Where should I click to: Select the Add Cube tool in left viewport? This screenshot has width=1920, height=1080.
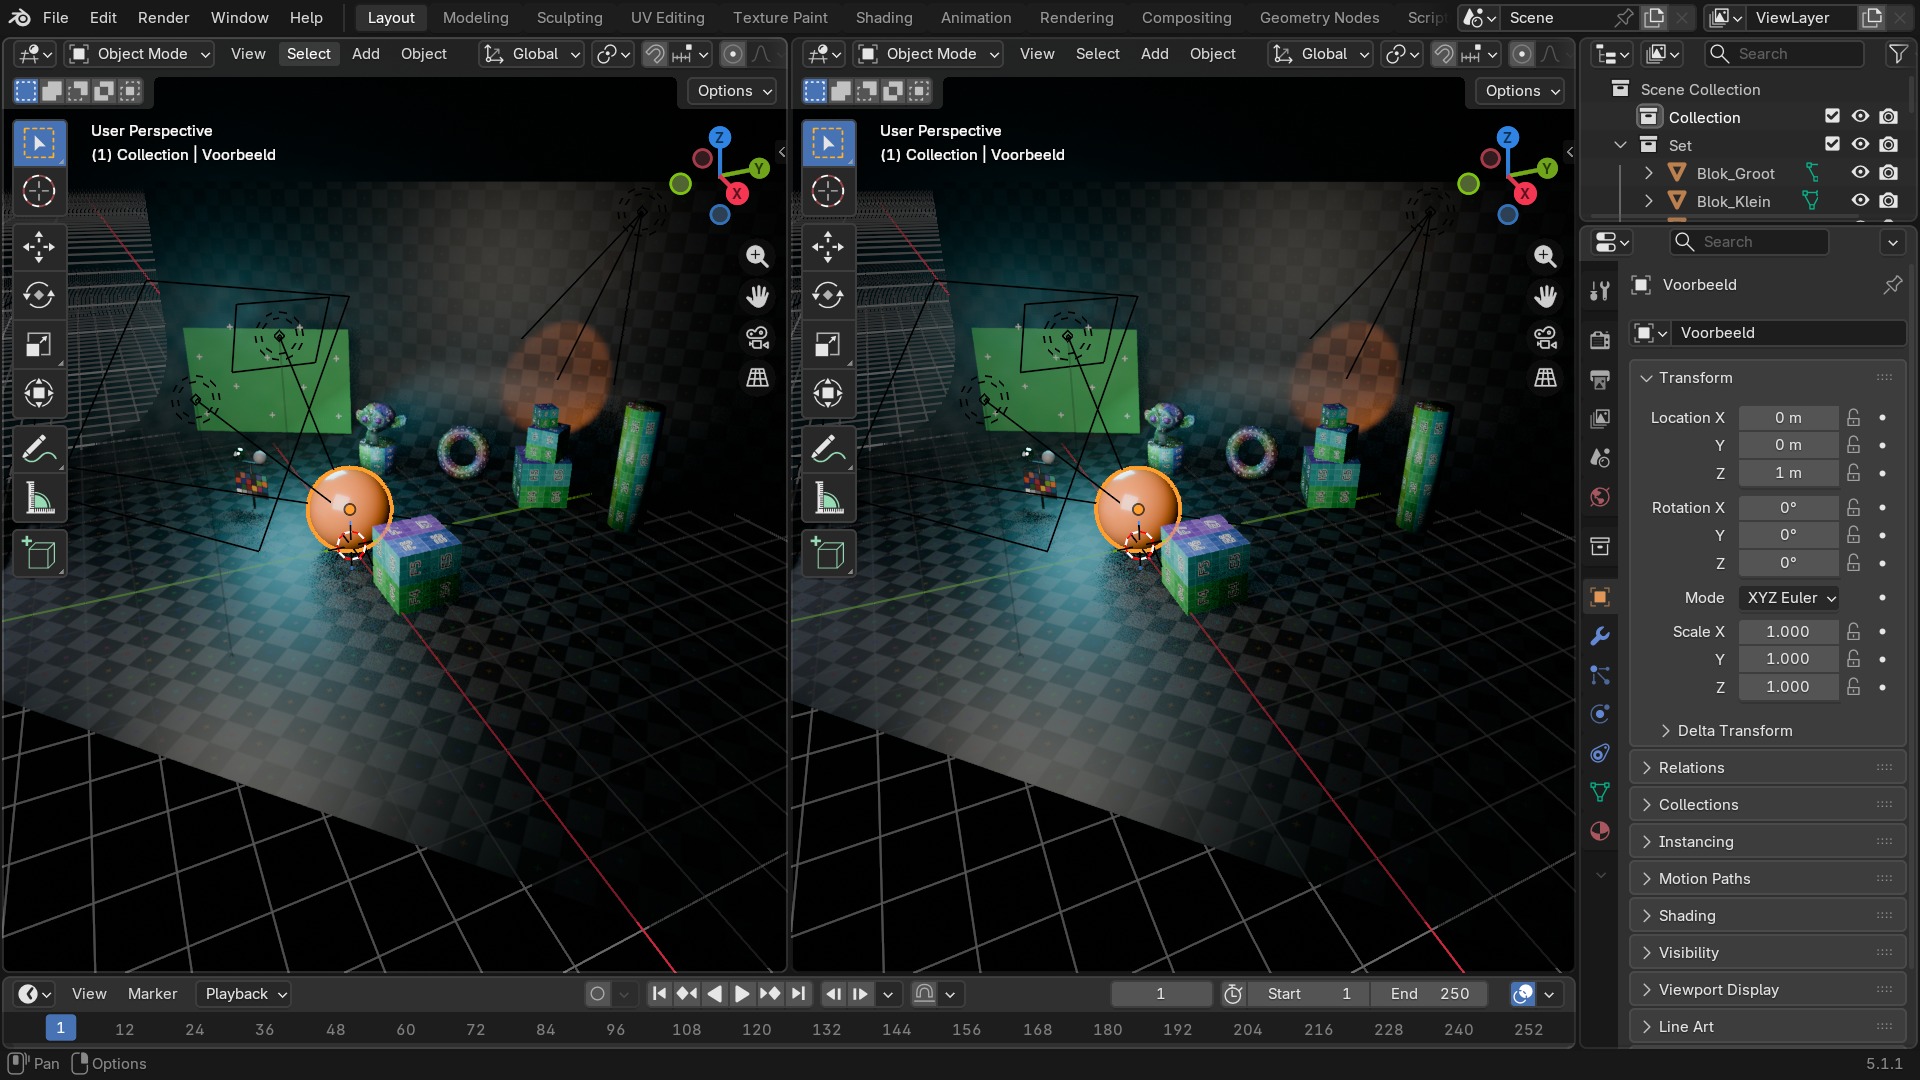coord(39,554)
